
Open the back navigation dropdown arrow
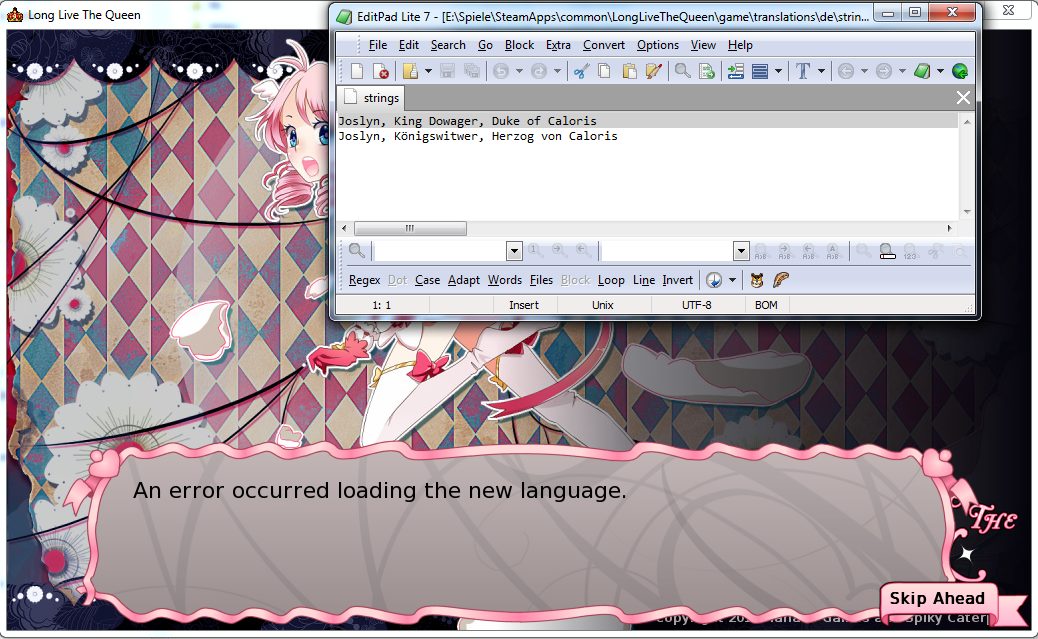[x=864, y=71]
